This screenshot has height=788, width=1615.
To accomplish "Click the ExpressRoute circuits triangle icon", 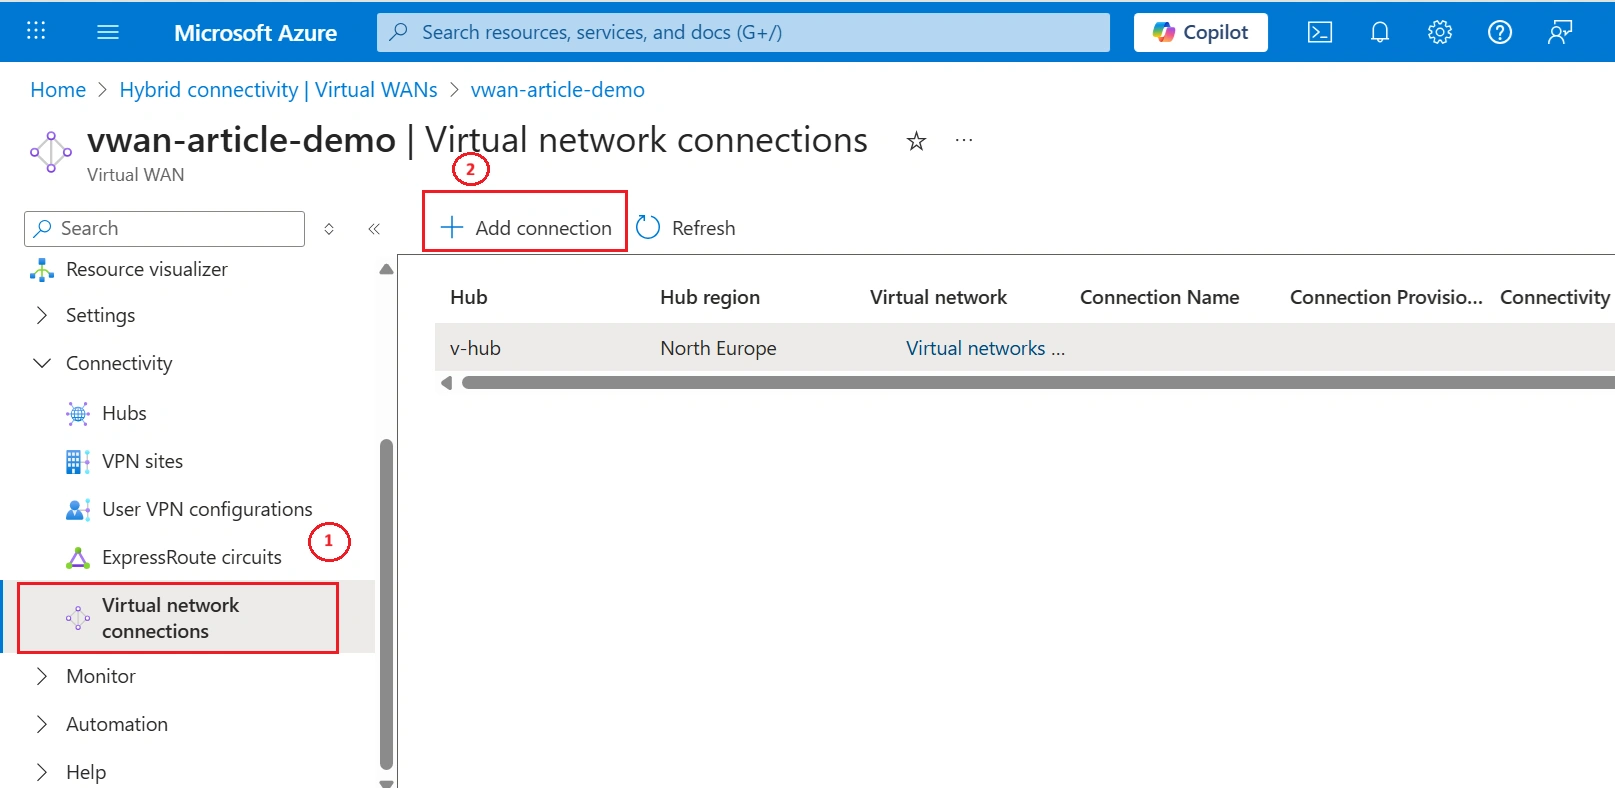I will 78,557.
